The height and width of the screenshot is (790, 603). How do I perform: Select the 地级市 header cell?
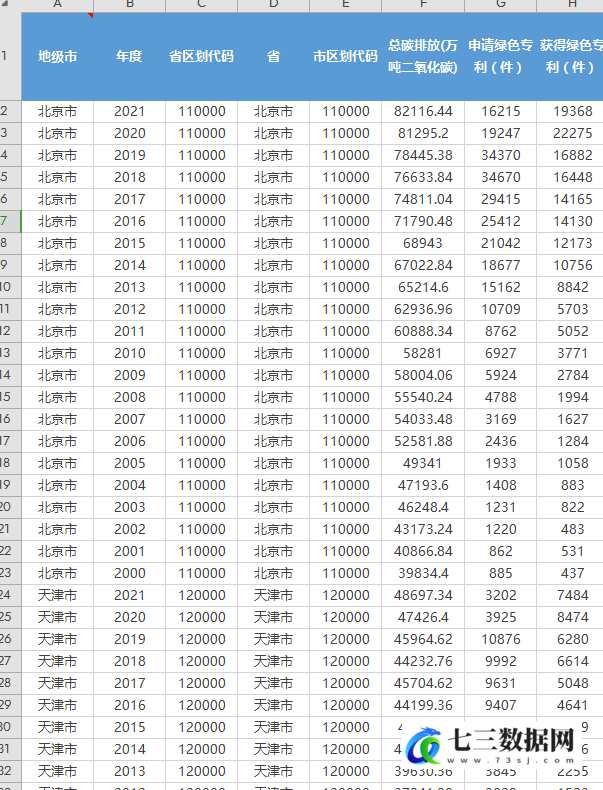point(57,56)
